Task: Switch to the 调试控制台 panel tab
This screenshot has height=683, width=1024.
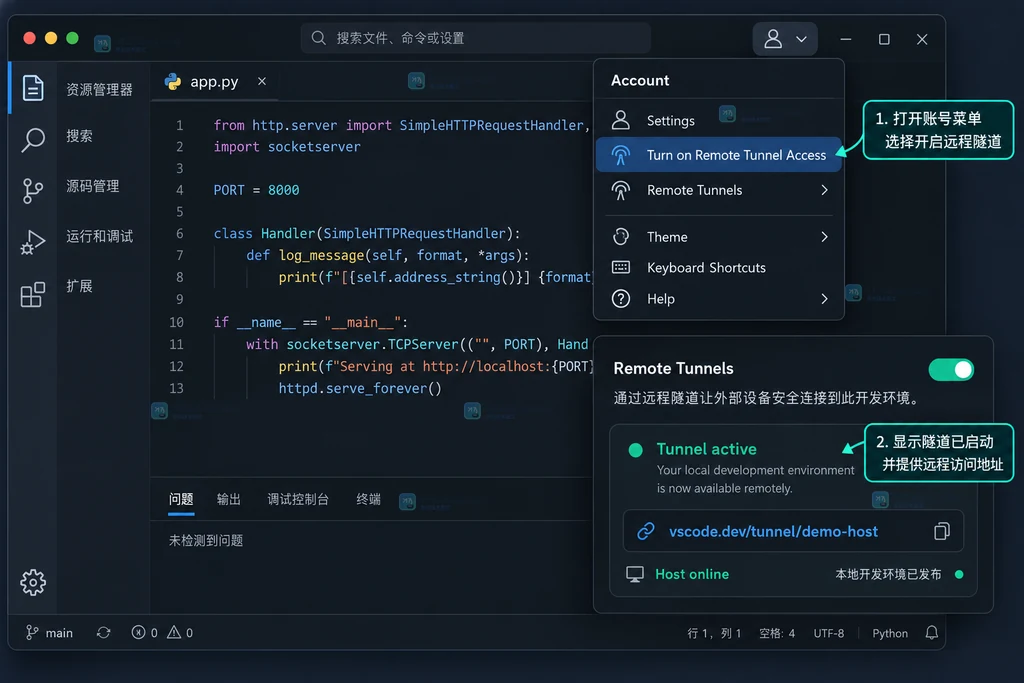Action: (x=298, y=500)
